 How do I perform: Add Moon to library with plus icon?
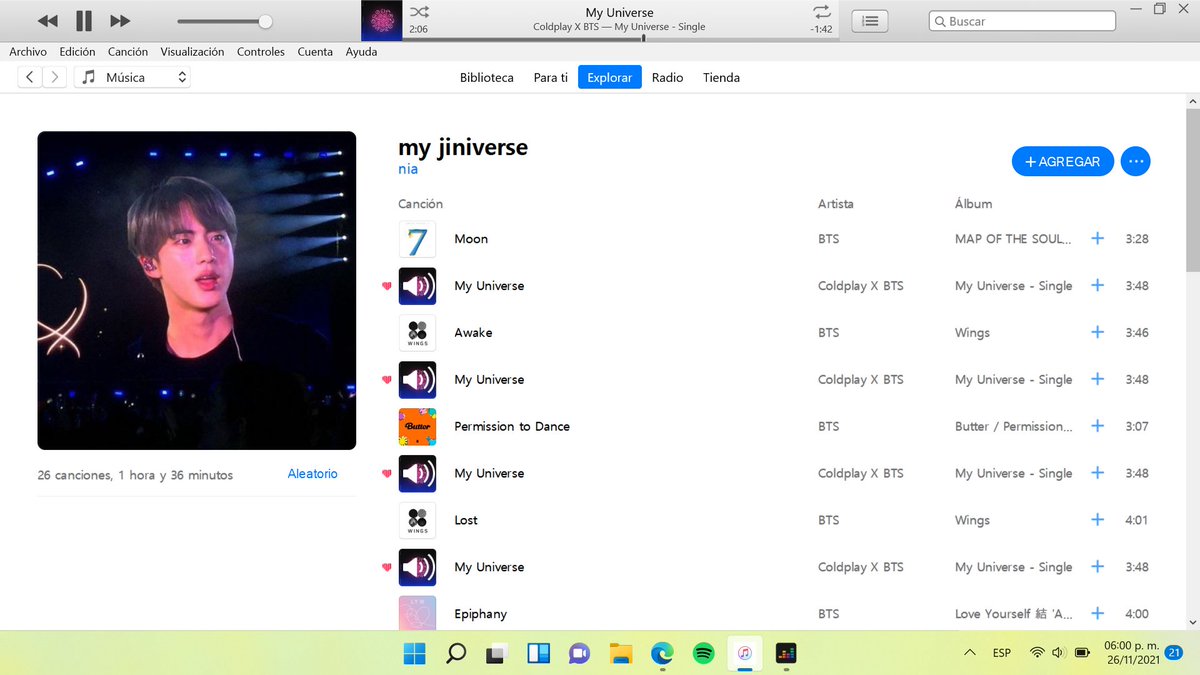point(1097,239)
